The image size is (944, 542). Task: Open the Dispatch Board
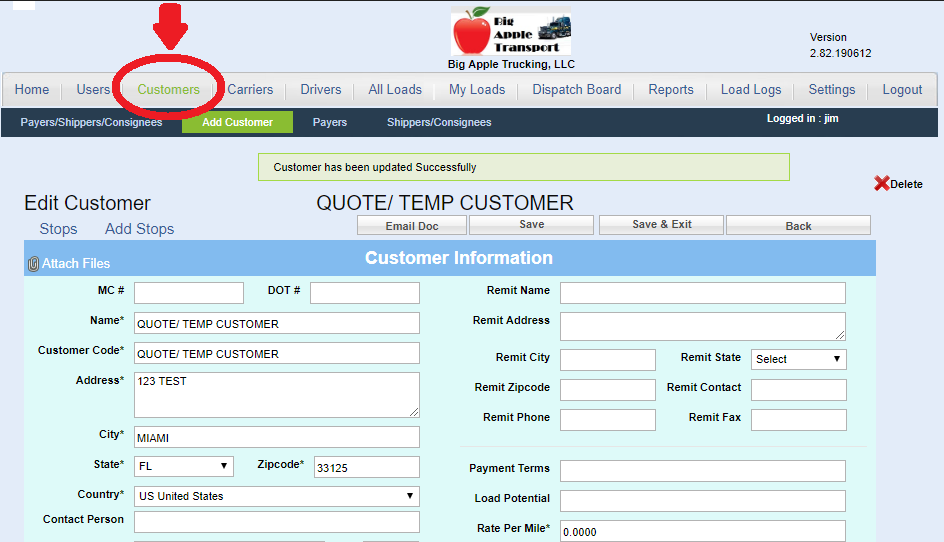[577, 90]
